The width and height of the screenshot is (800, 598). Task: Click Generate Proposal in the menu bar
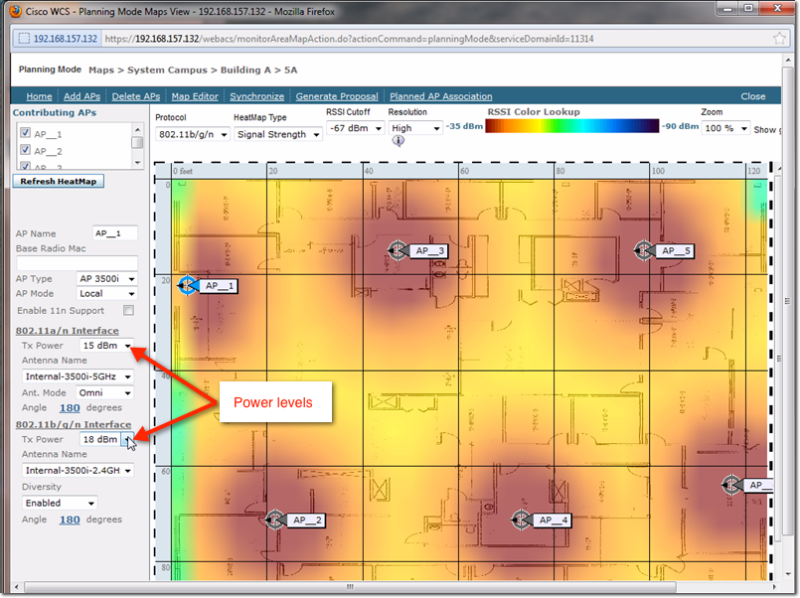337,96
